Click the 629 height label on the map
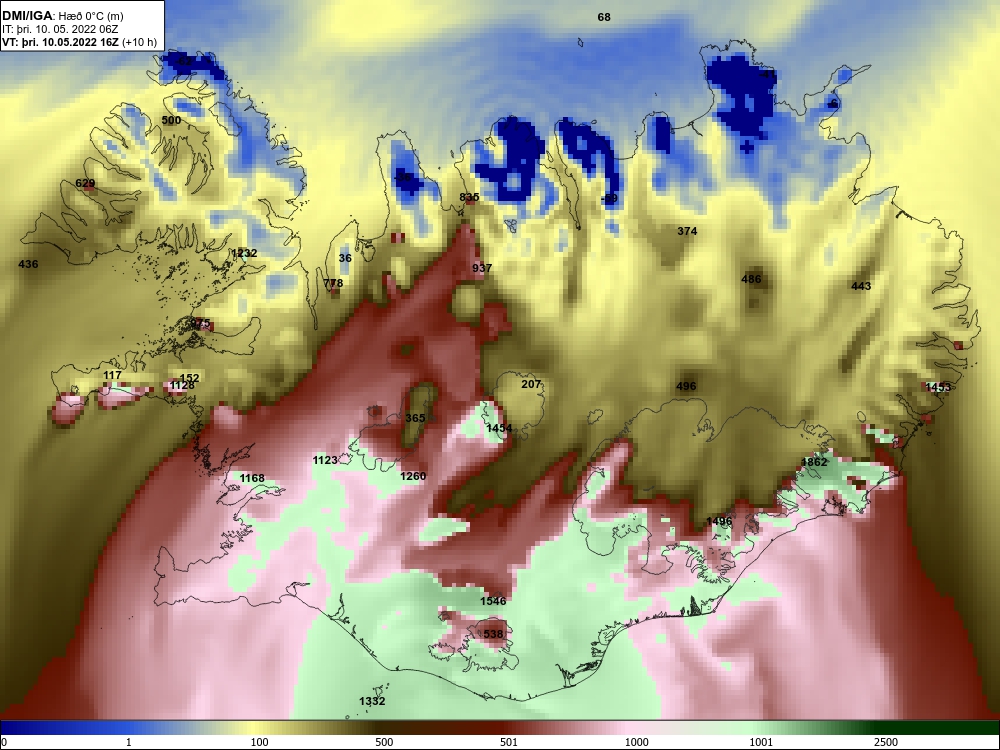This screenshot has height=750, width=1000. (x=85, y=184)
